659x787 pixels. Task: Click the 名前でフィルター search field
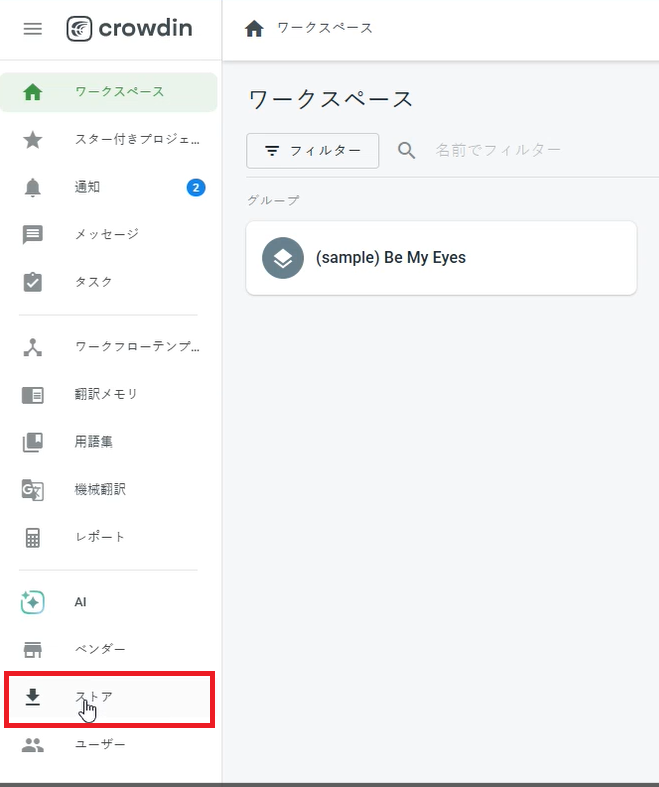click(x=532, y=151)
